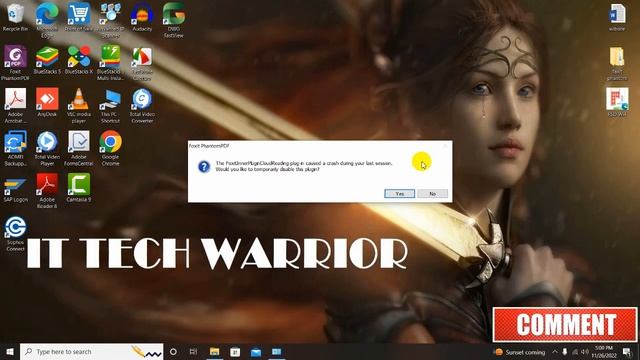Select the SAP Logon shortcut

15,190
